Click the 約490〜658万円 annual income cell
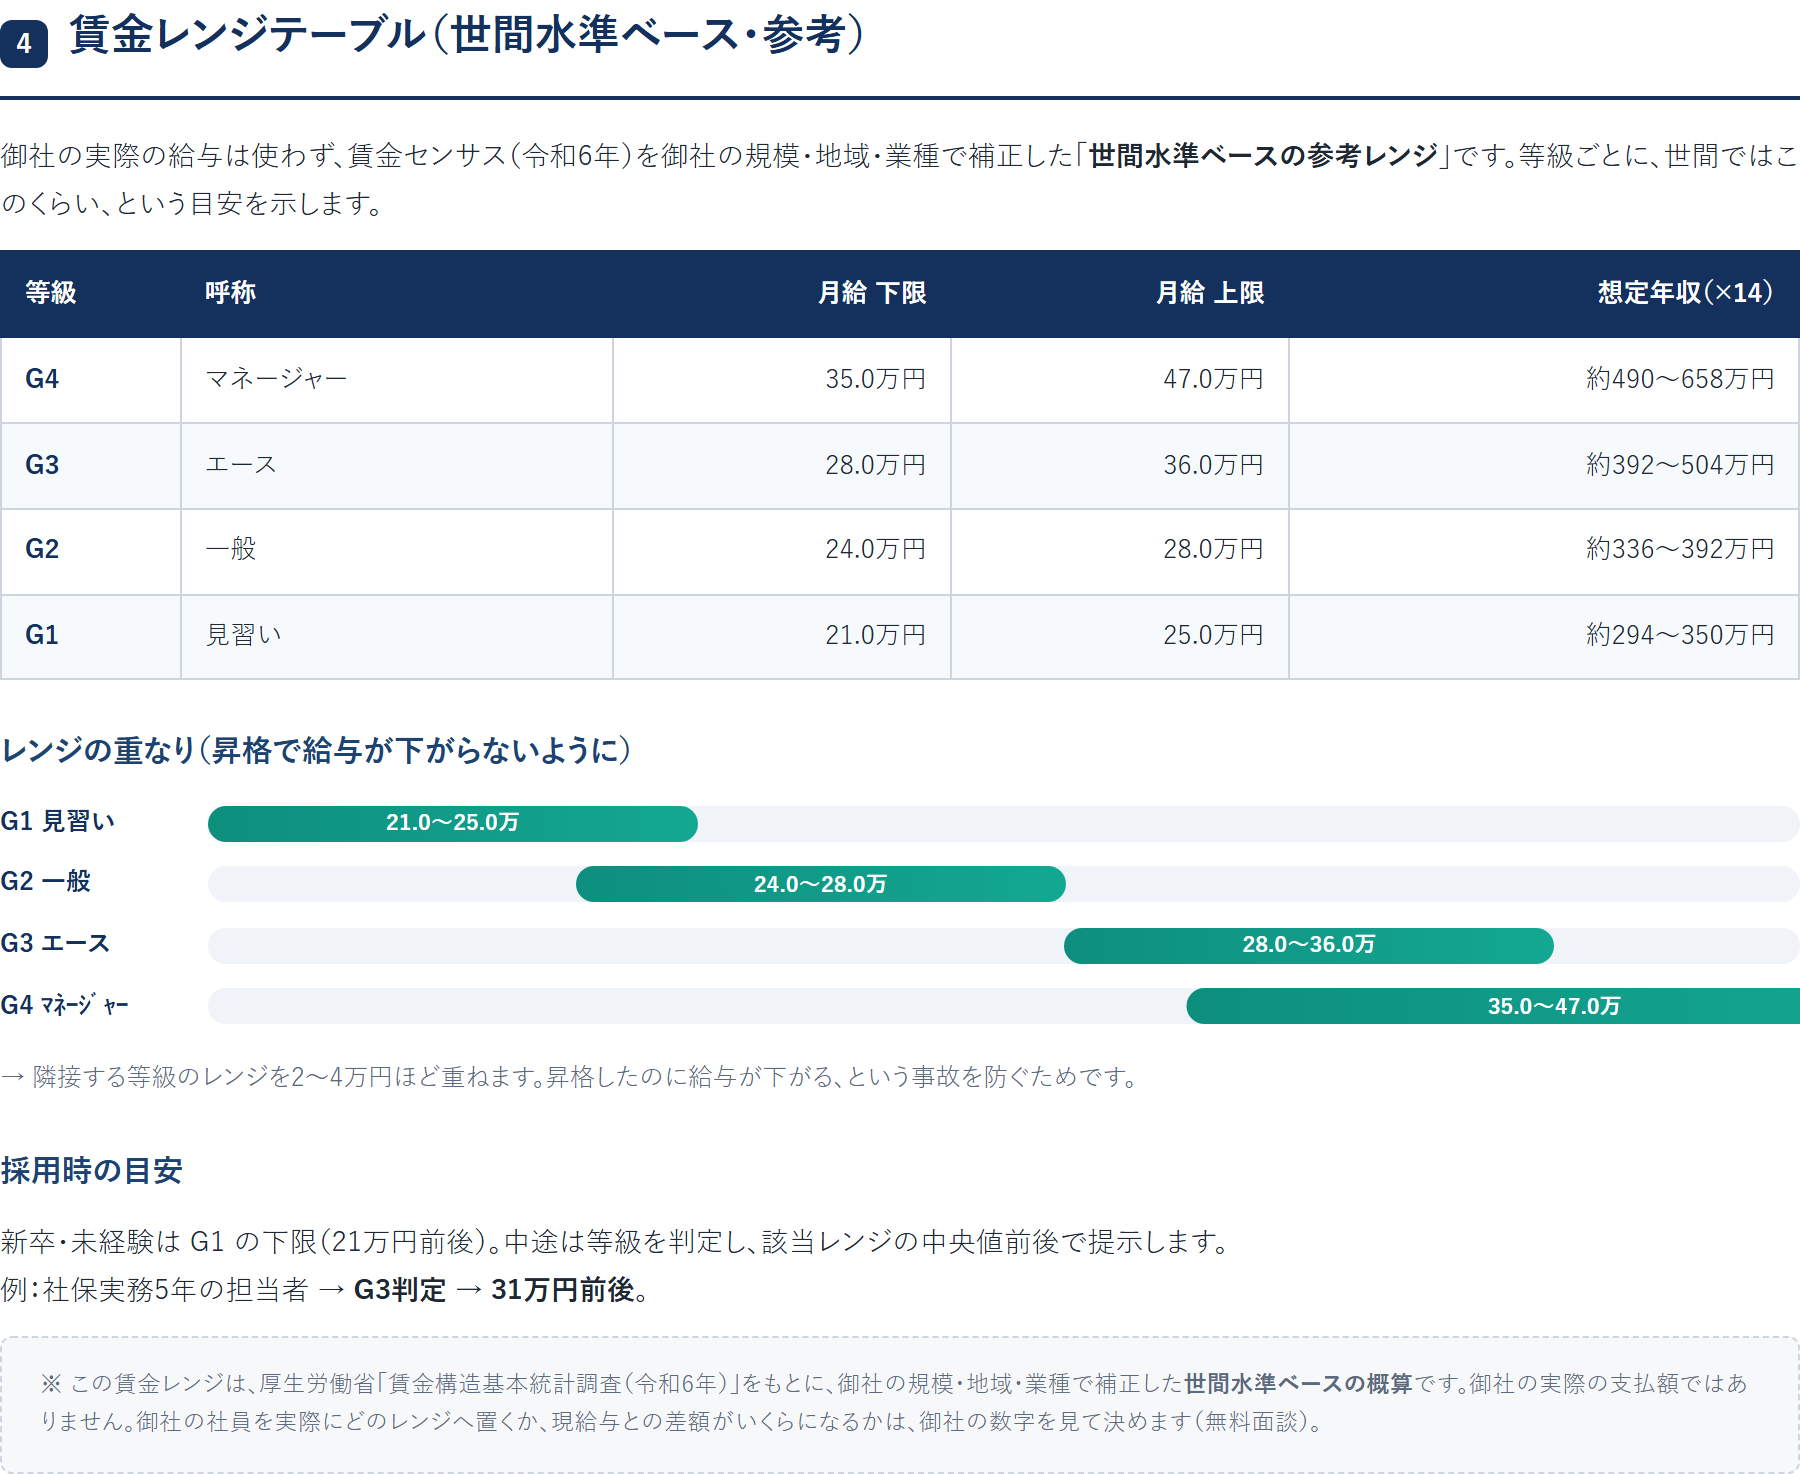 pos(1544,380)
